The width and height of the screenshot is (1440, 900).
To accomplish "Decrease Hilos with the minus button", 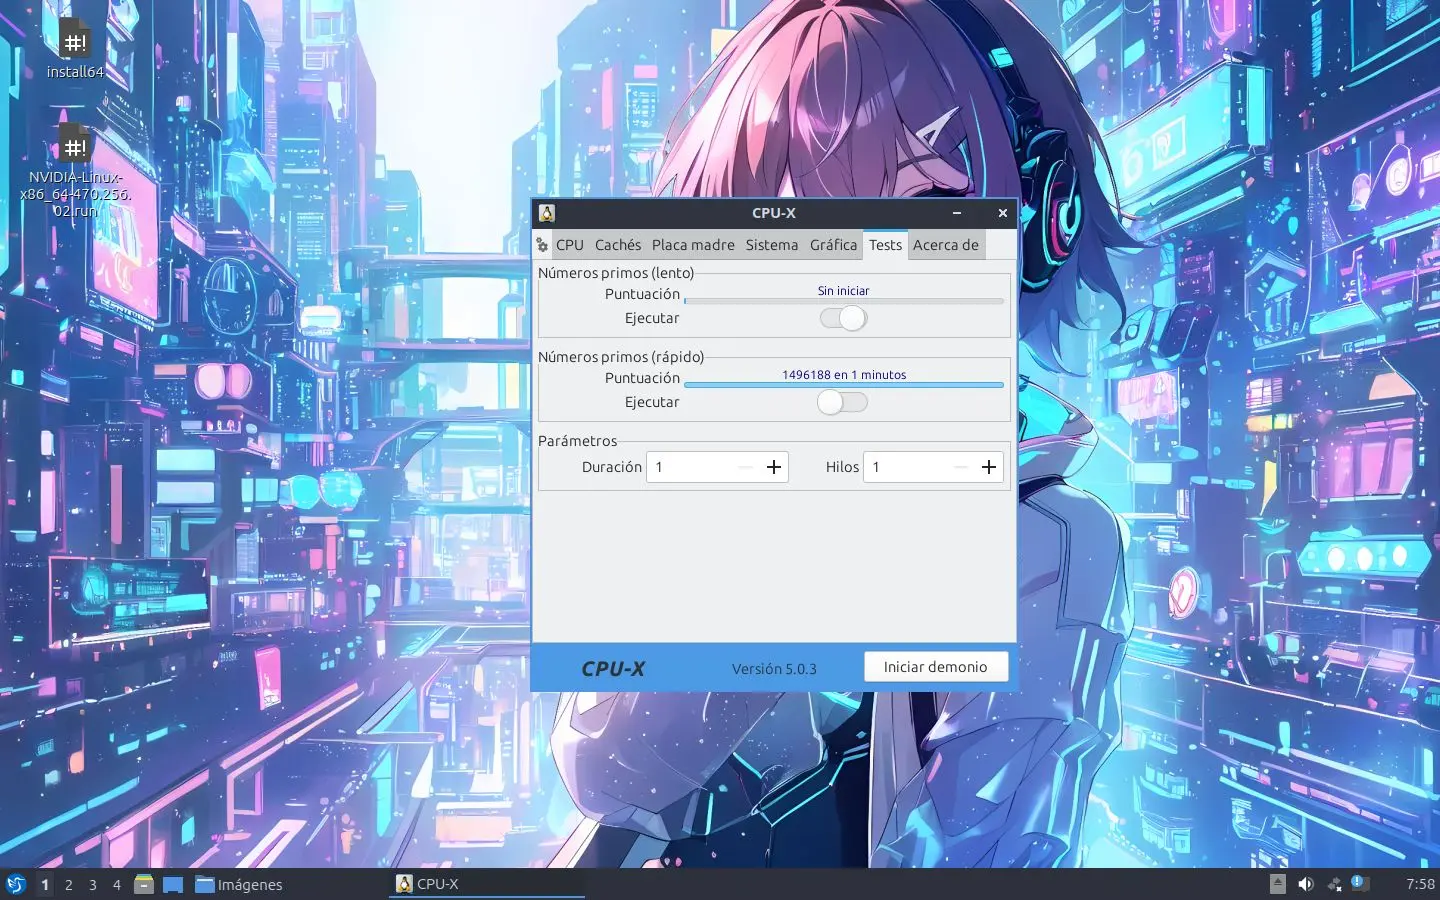I will coord(961,467).
